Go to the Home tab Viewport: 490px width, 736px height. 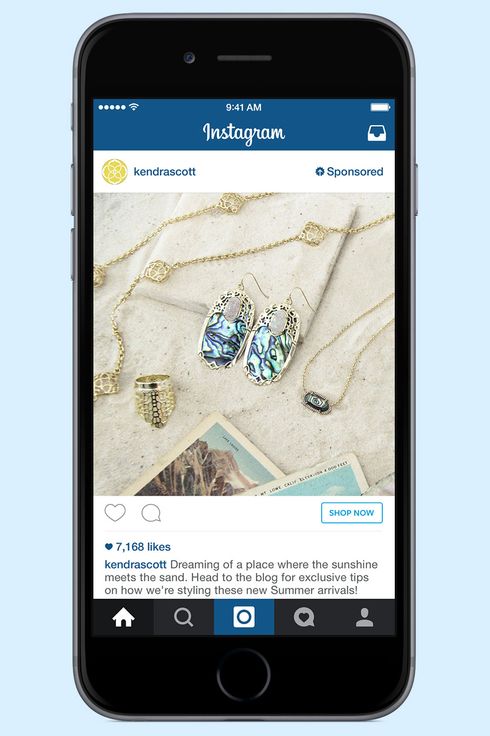click(x=123, y=617)
